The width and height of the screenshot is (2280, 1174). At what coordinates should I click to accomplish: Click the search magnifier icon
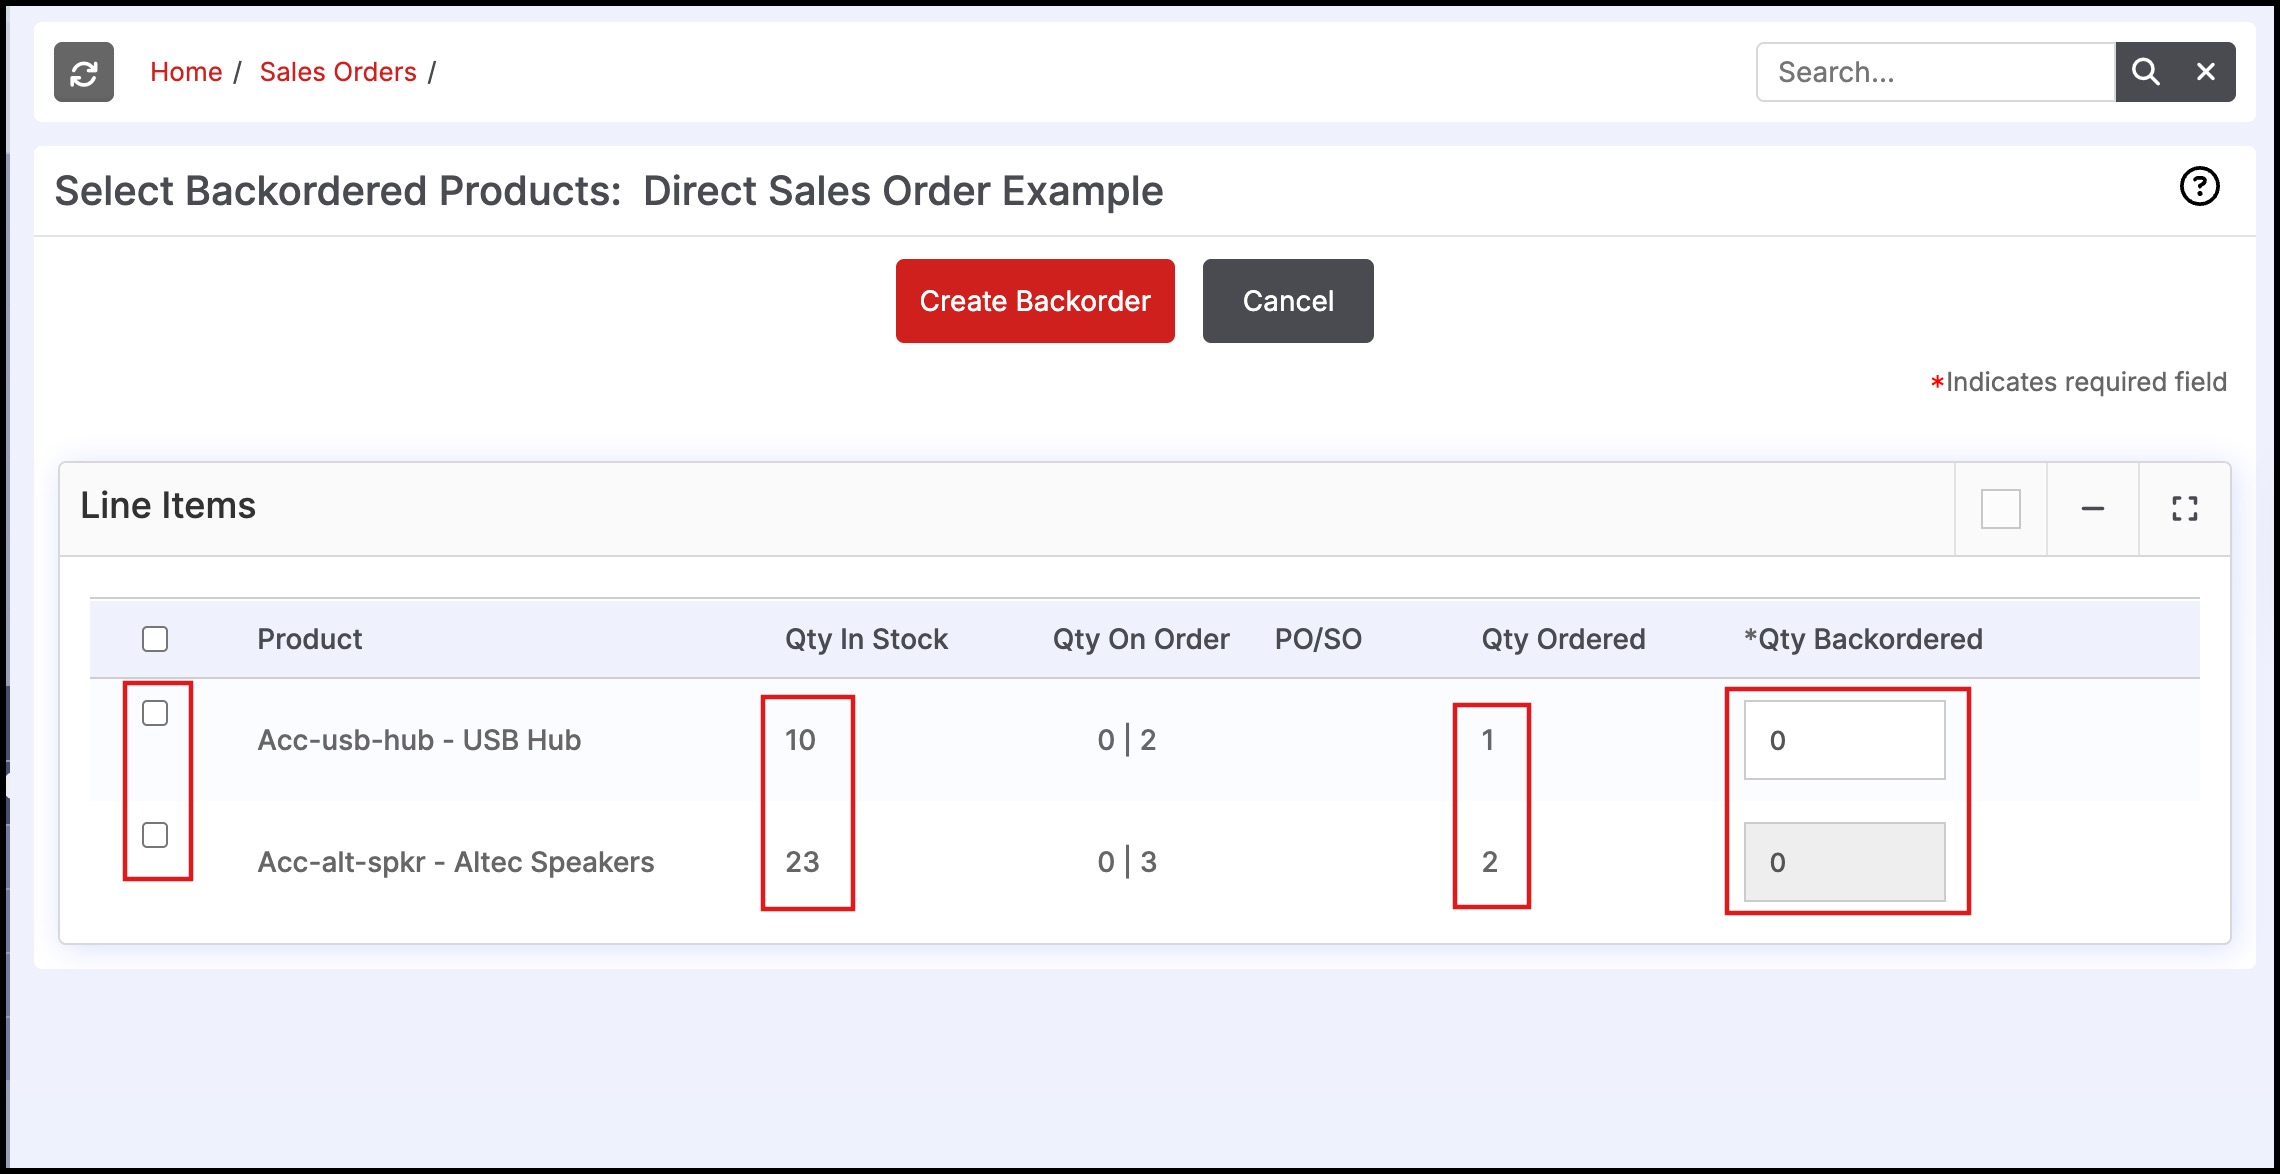[x=2145, y=72]
